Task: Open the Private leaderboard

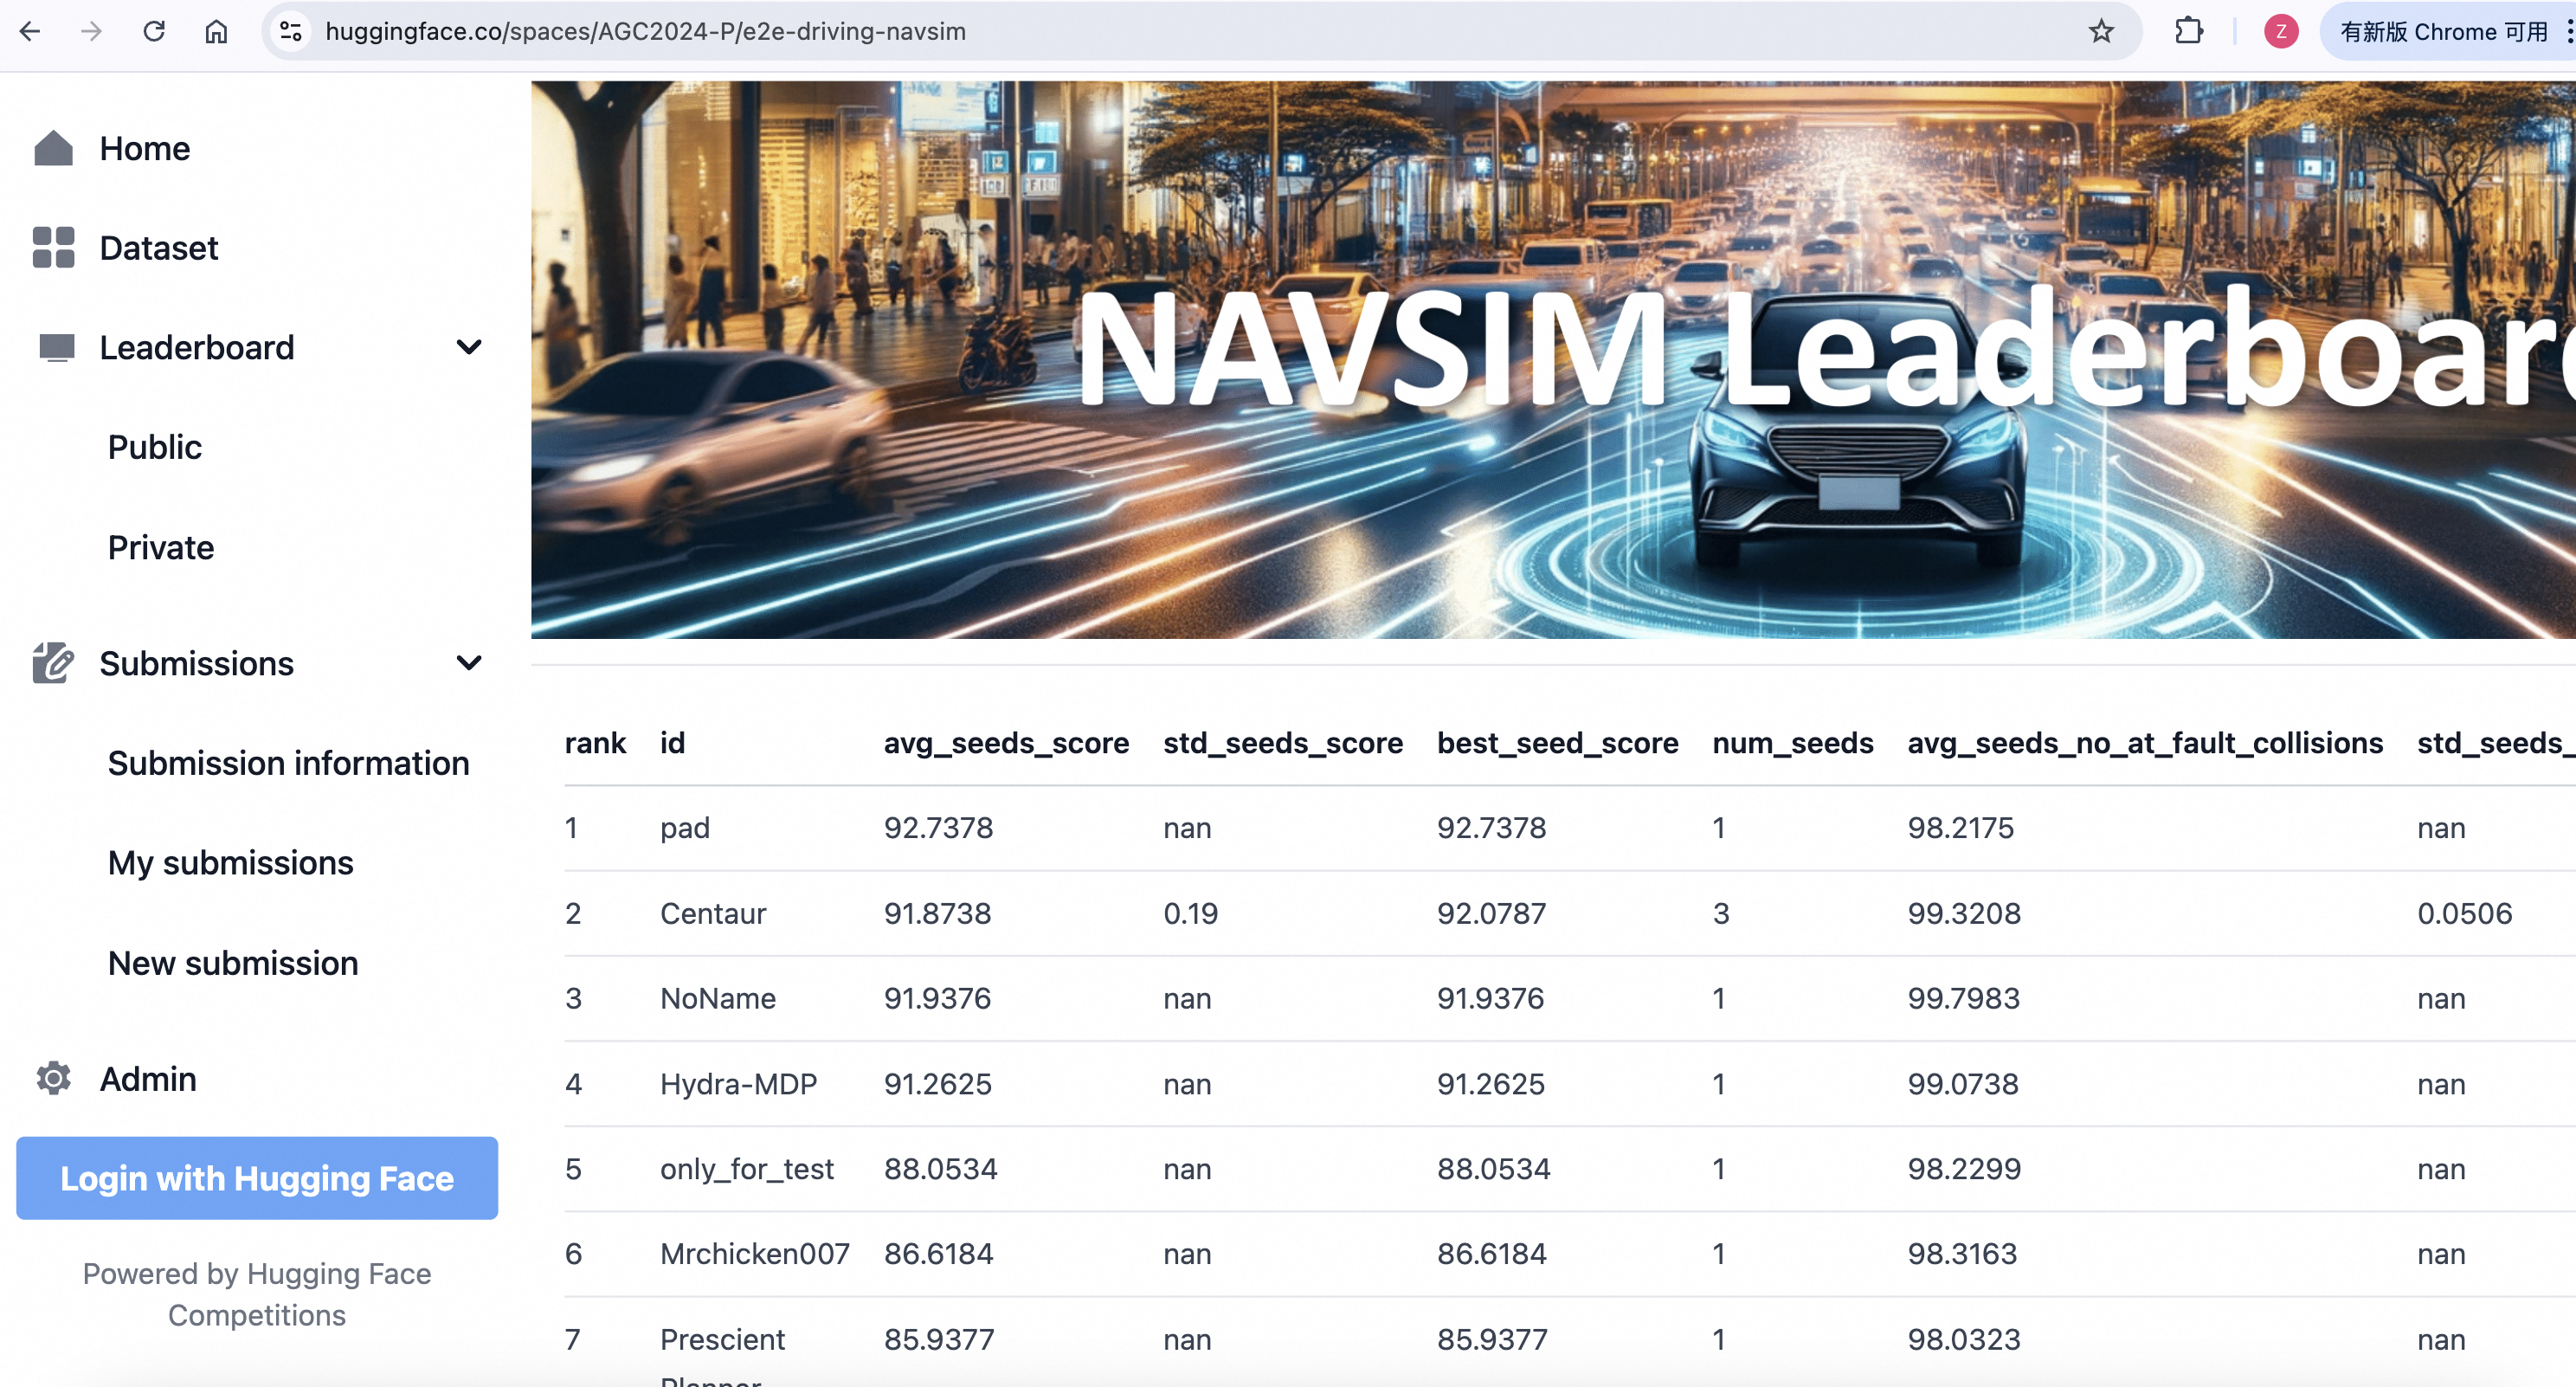Action: [x=160, y=547]
